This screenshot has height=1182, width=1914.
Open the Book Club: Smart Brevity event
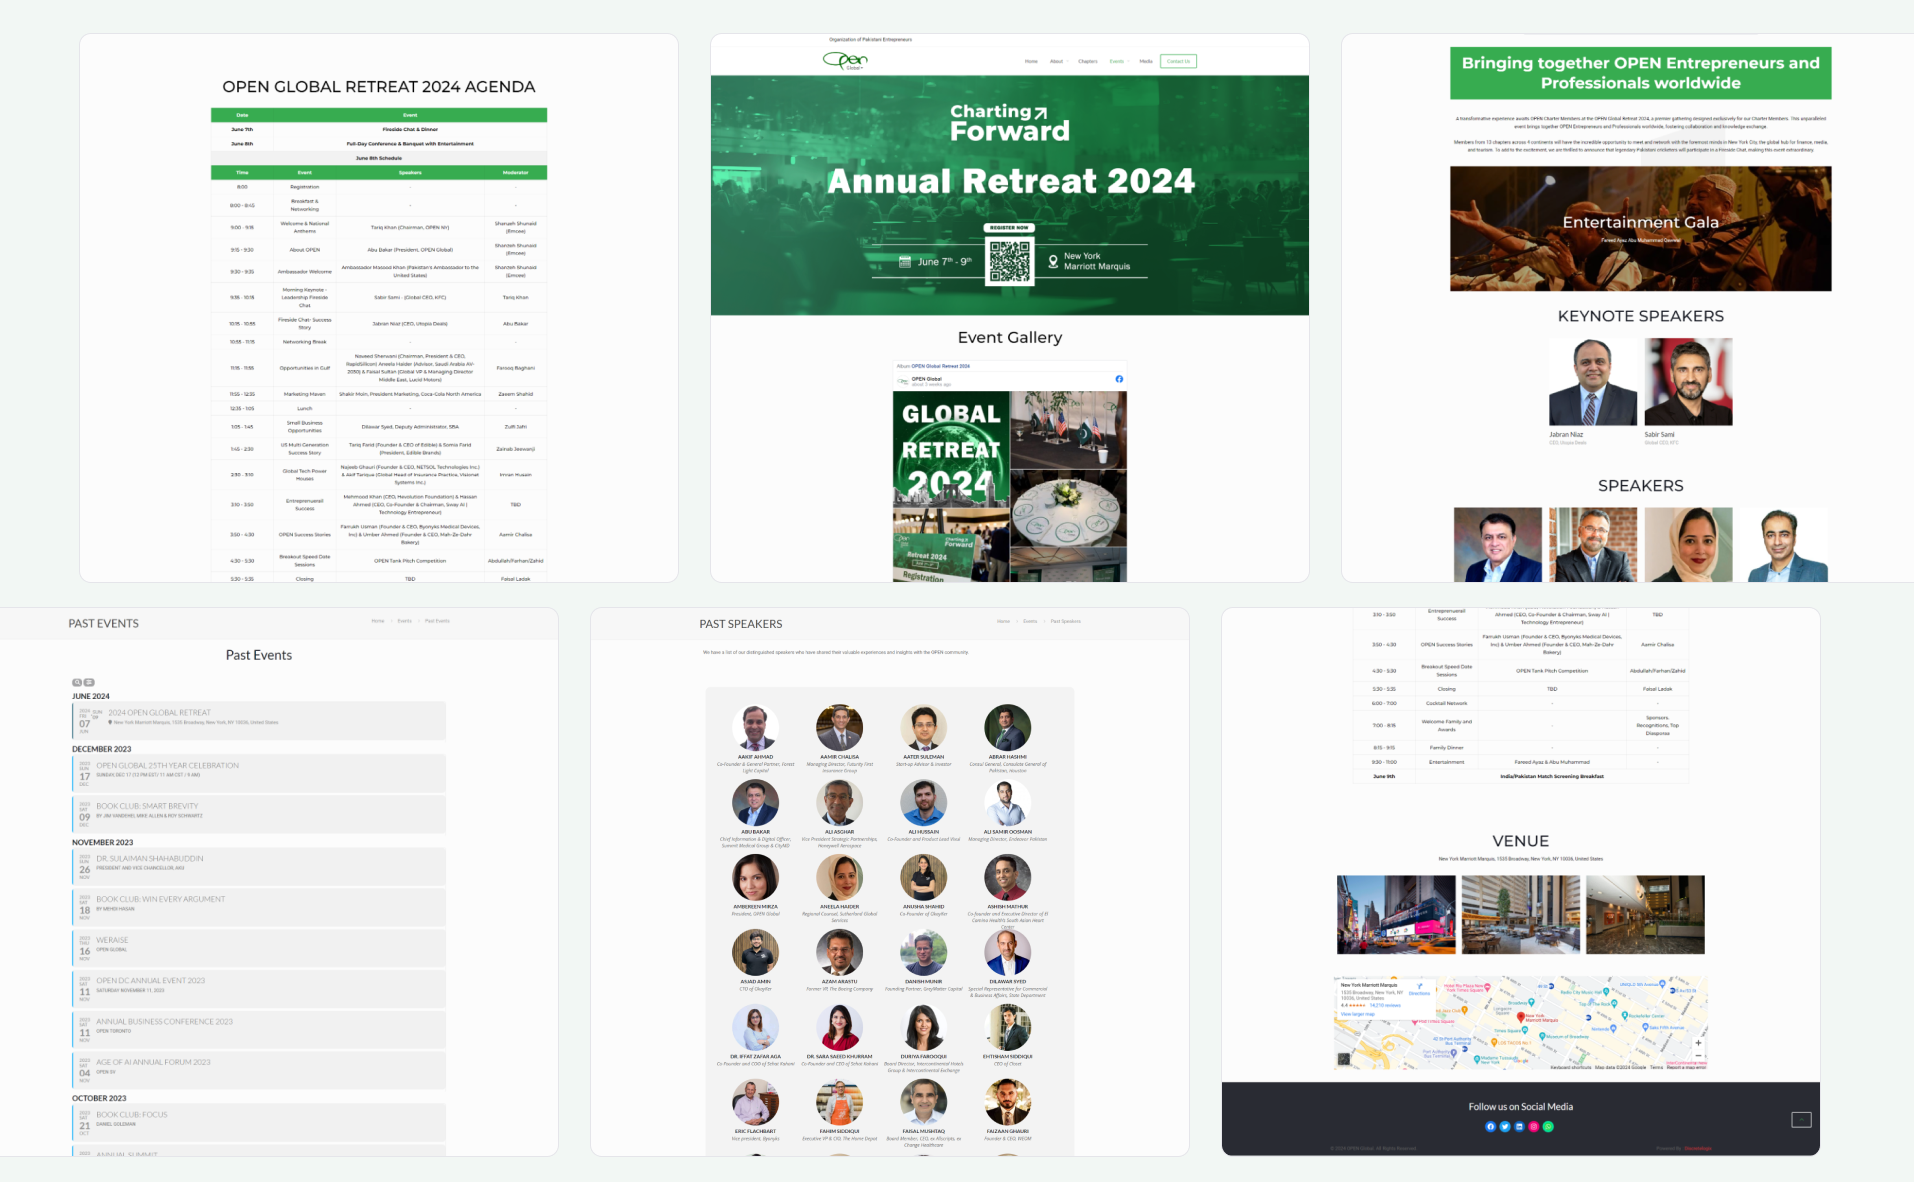[147, 806]
